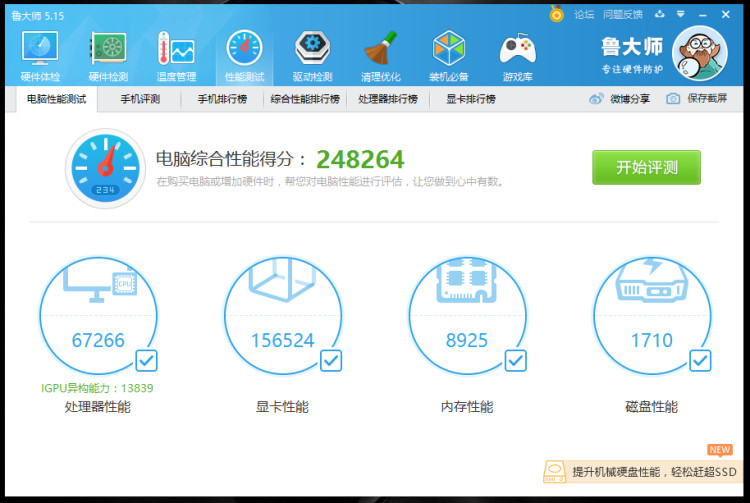The width and height of the screenshot is (750, 503).
Task: Click the memory score 8925
Action: (x=467, y=340)
